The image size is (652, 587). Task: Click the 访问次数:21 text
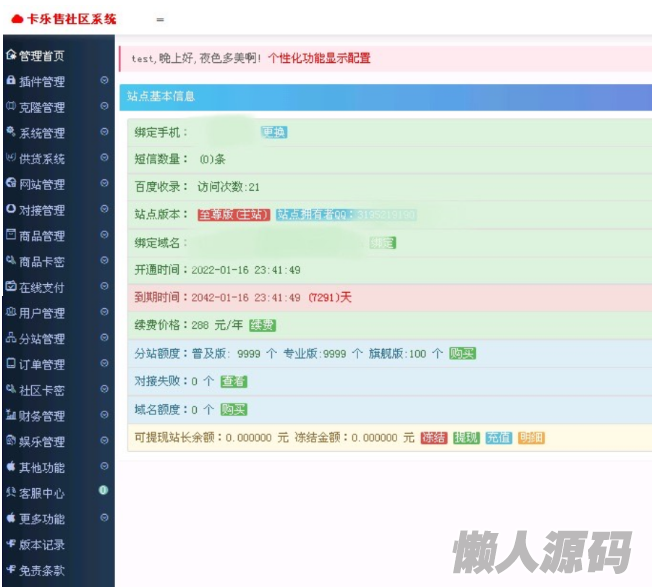point(228,187)
